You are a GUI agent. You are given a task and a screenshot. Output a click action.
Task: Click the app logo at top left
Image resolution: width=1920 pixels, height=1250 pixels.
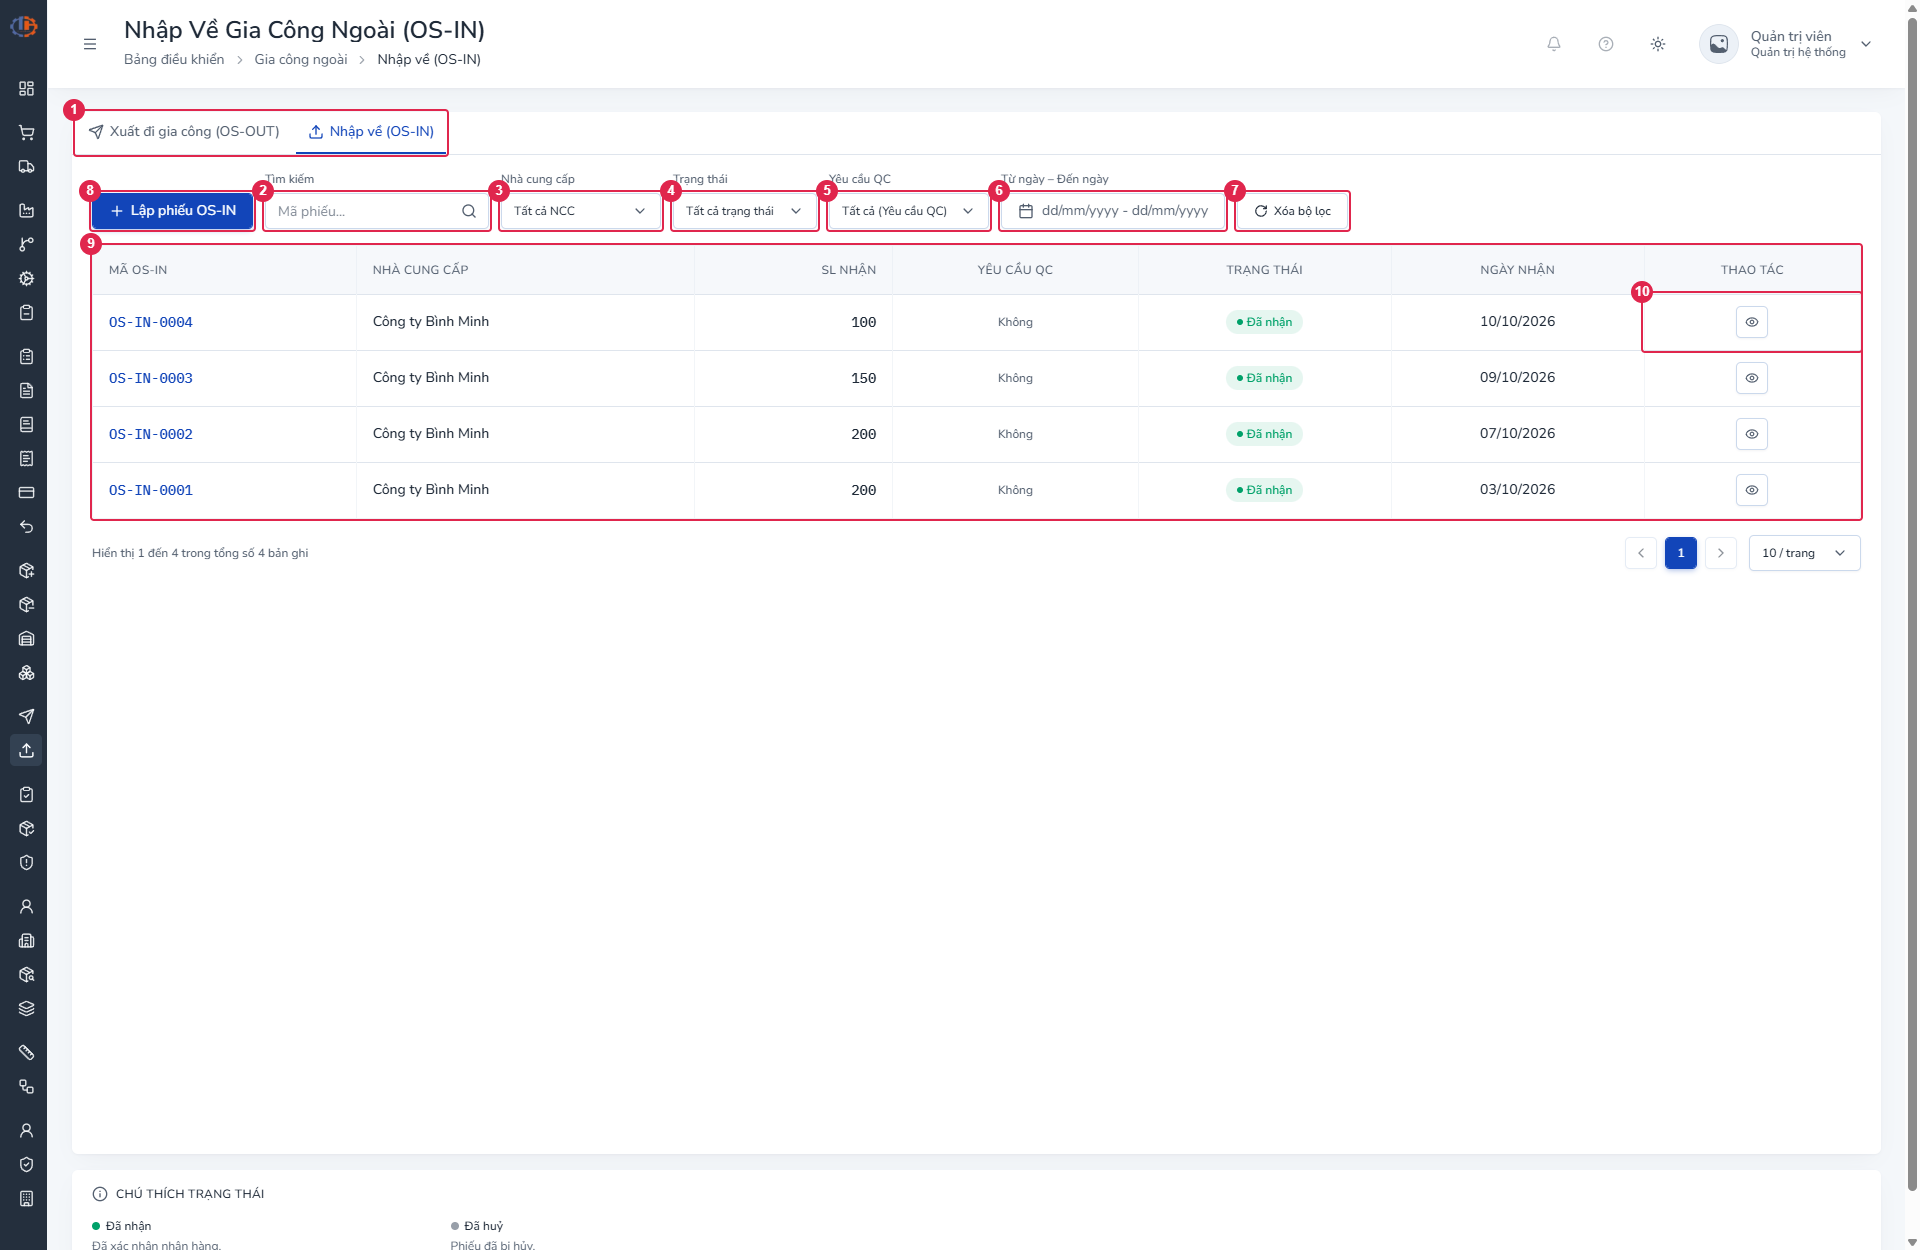pyautogui.click(x=24, y=27)
